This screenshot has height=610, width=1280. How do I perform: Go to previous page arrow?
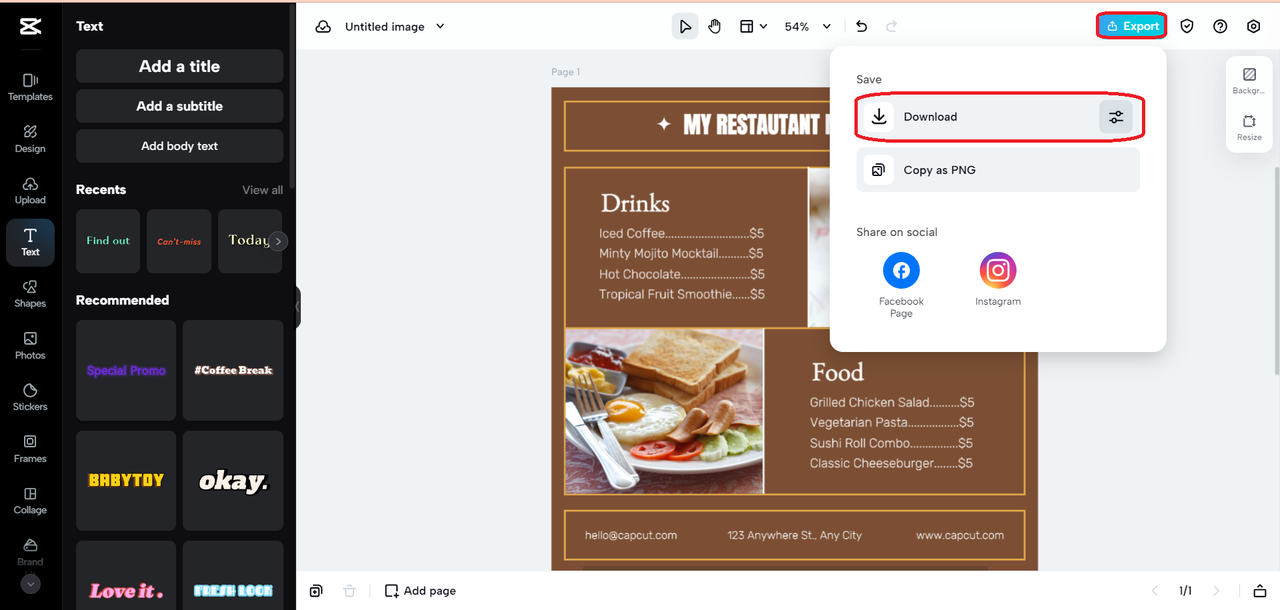click(1155, 591)
